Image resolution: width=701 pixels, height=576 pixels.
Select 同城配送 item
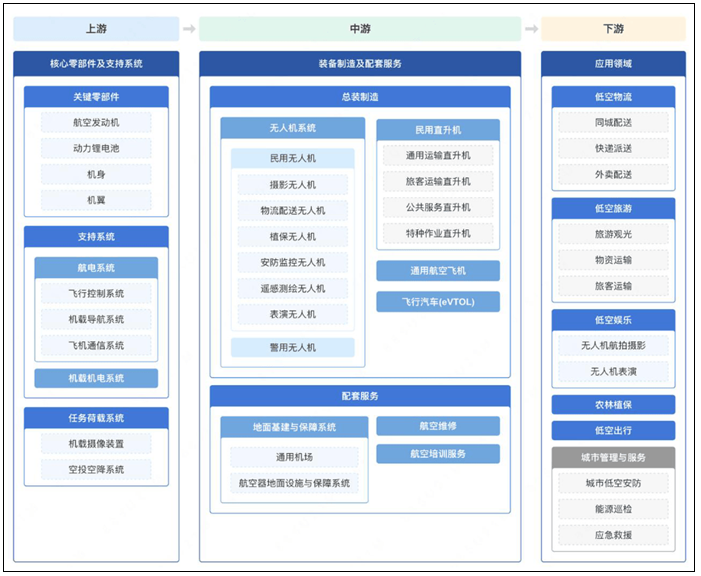[613, 123]
